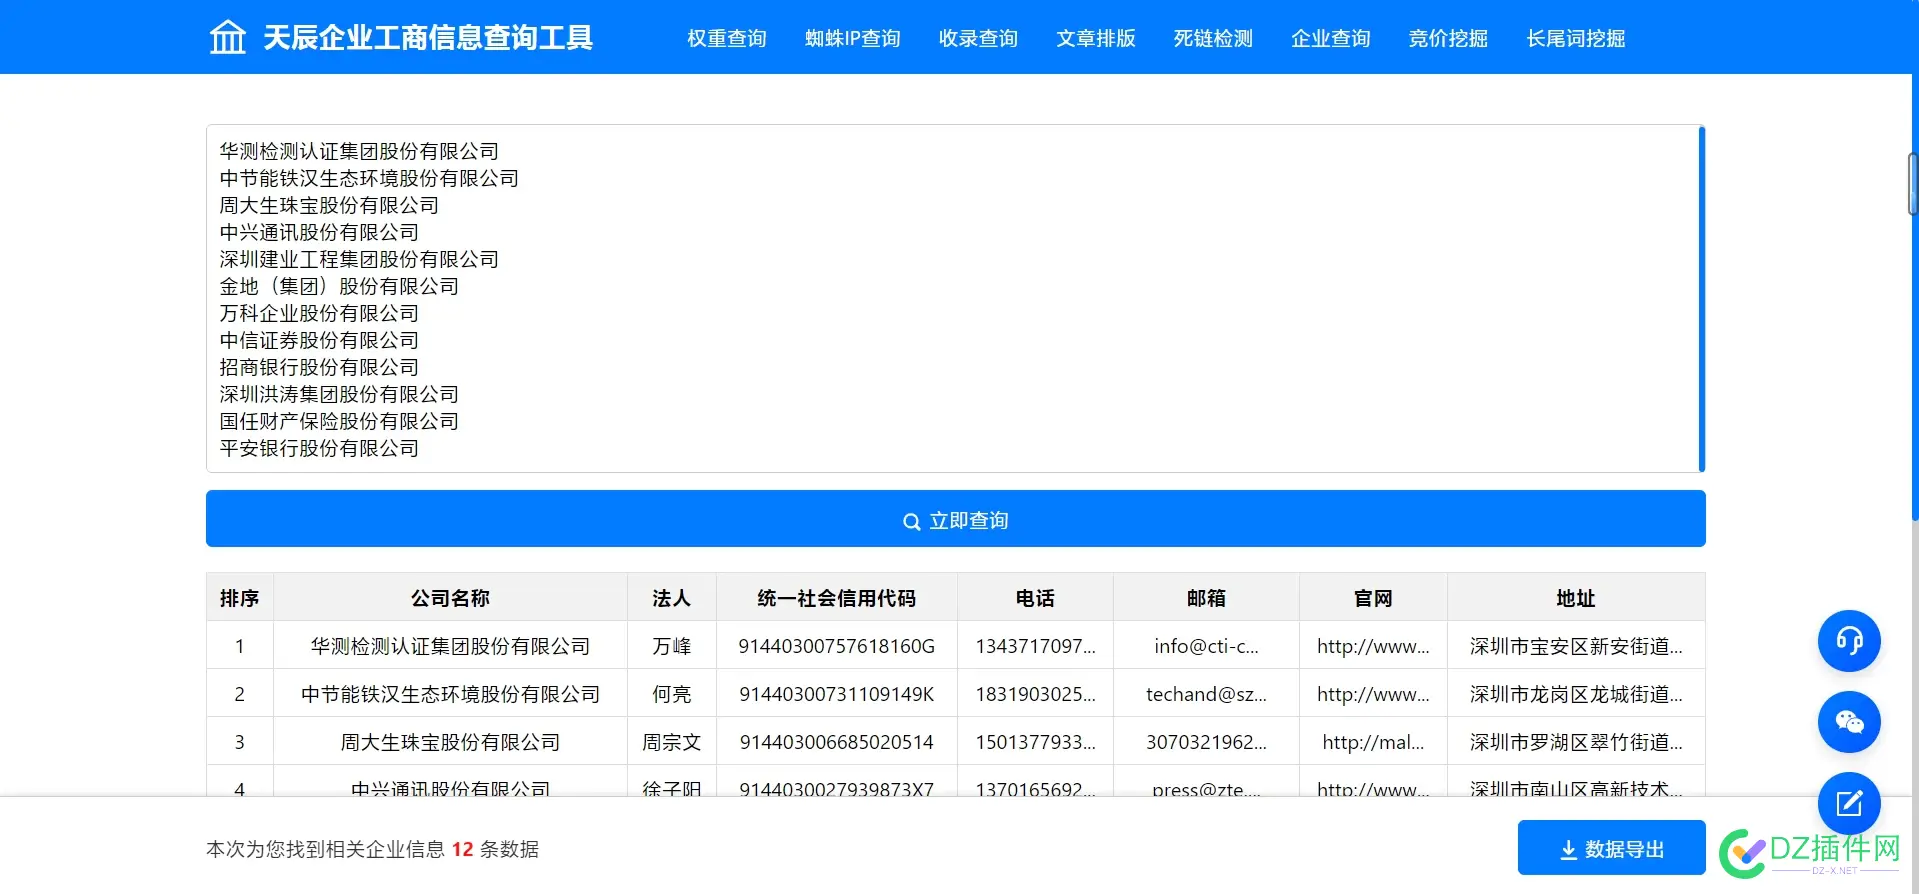The width and height of the screenshot is (1919, 894).
Task: Open the WeChat contact icon
Action: tap(1849, 722)
